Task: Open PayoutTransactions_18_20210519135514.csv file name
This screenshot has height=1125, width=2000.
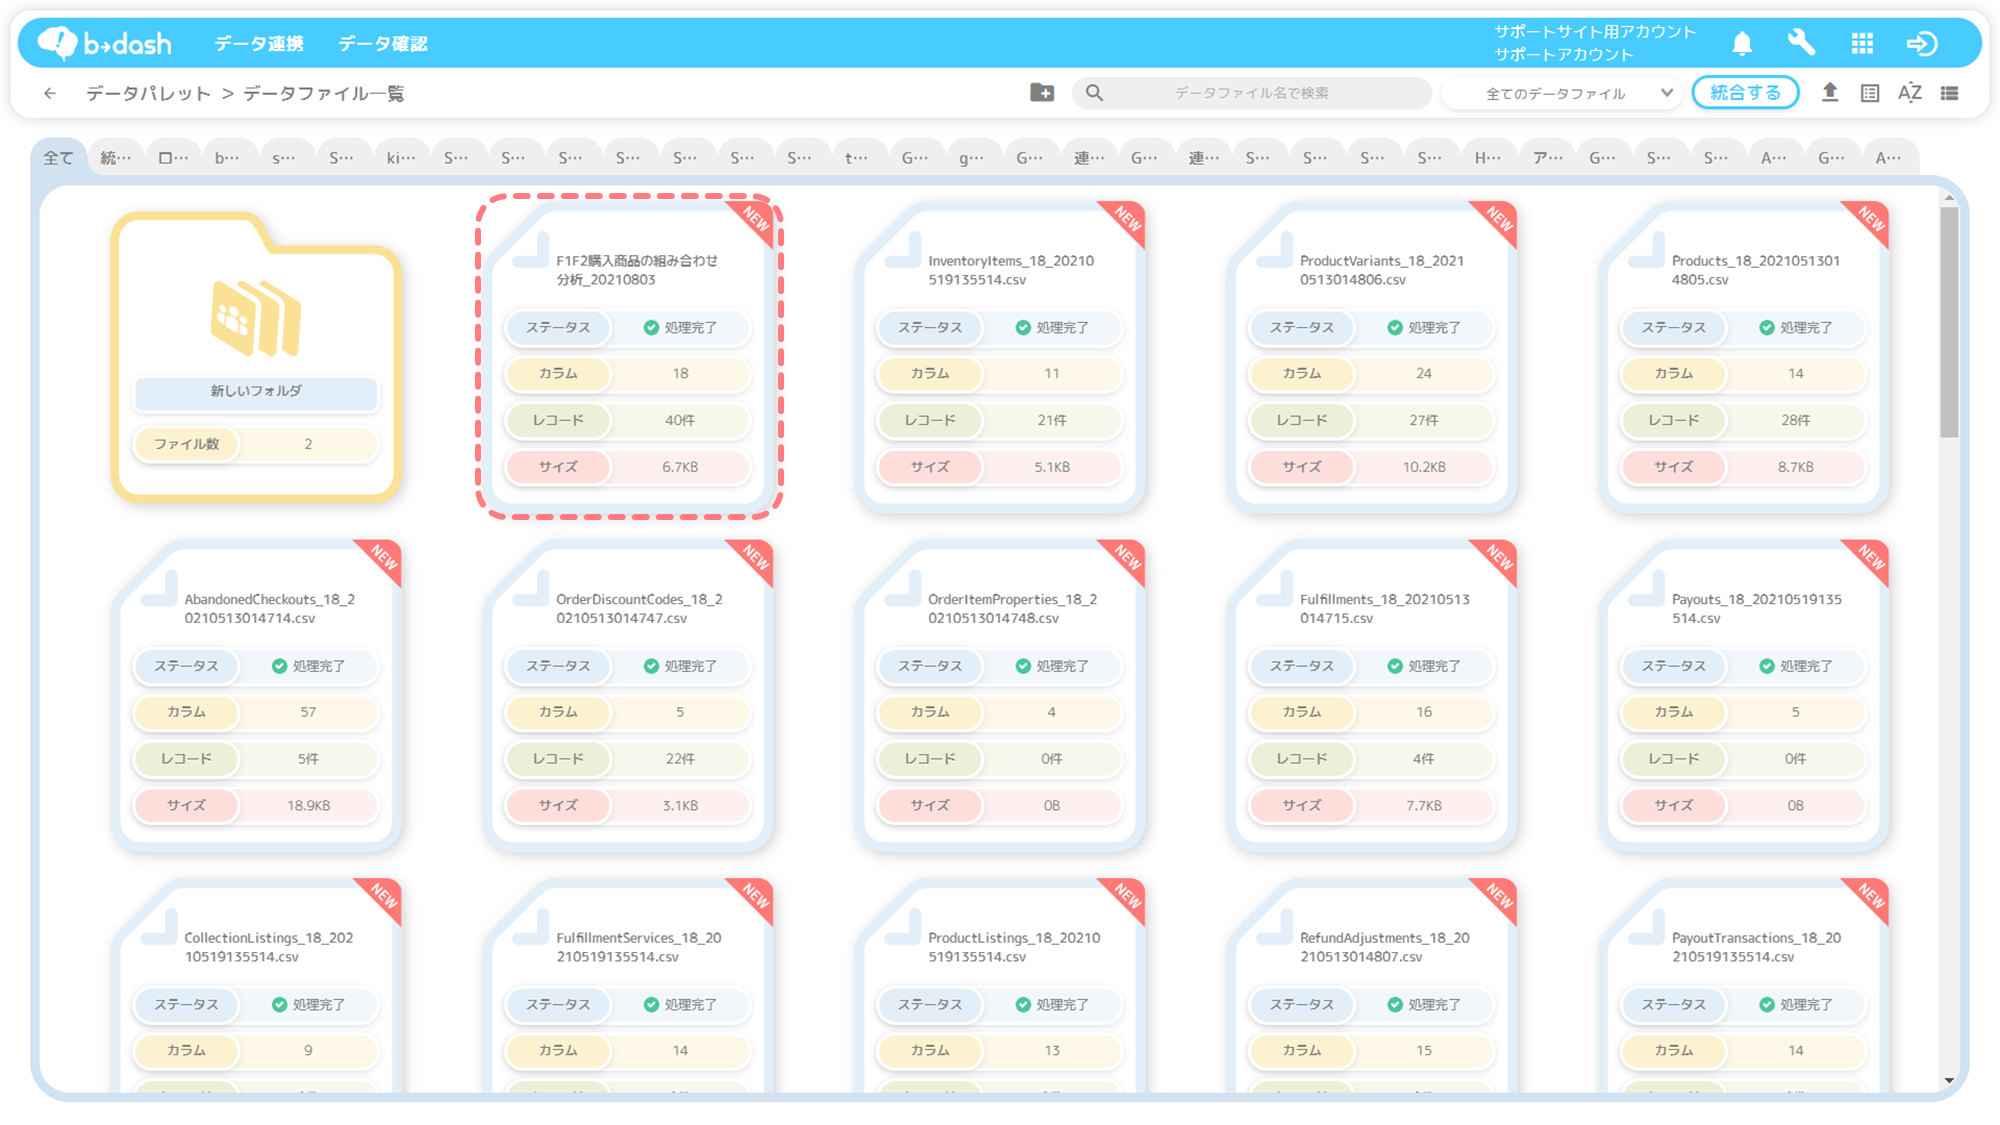Action: [x=1756, y=948]
